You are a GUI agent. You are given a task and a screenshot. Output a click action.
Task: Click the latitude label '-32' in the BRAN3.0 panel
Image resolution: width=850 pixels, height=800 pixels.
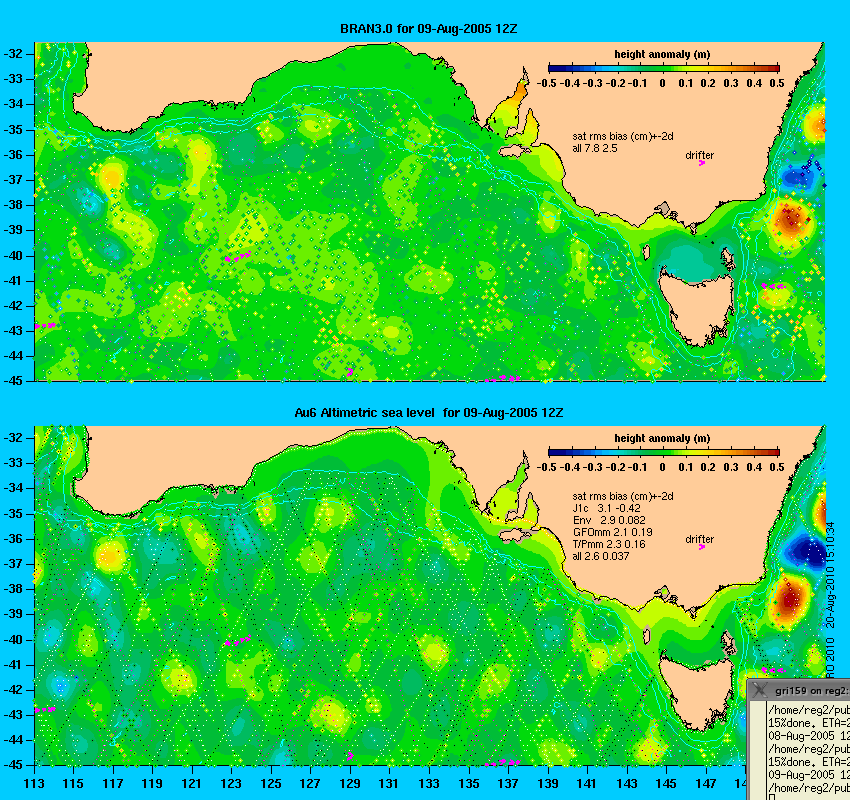pos(14,54)
